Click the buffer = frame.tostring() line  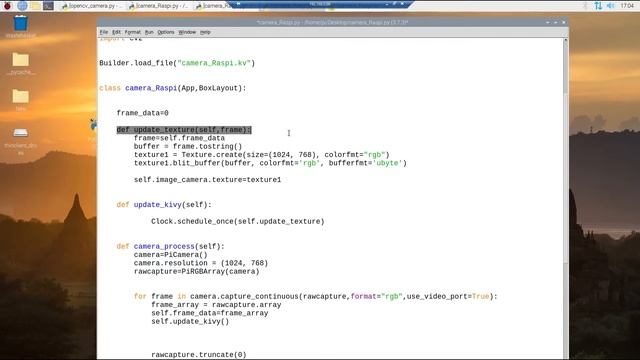pos(188,146)
